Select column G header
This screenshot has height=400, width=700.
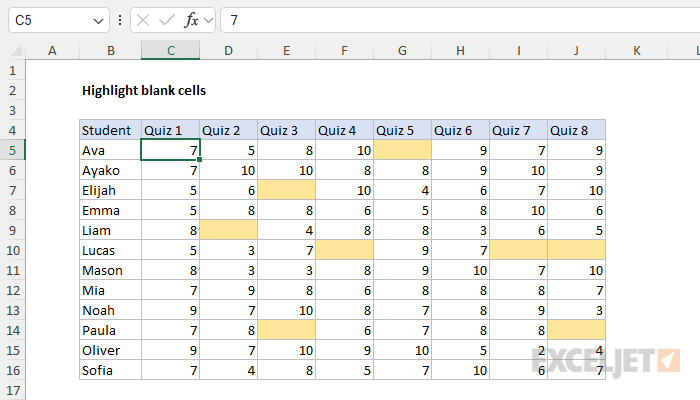pyautogui.click(x=403, y=50)
